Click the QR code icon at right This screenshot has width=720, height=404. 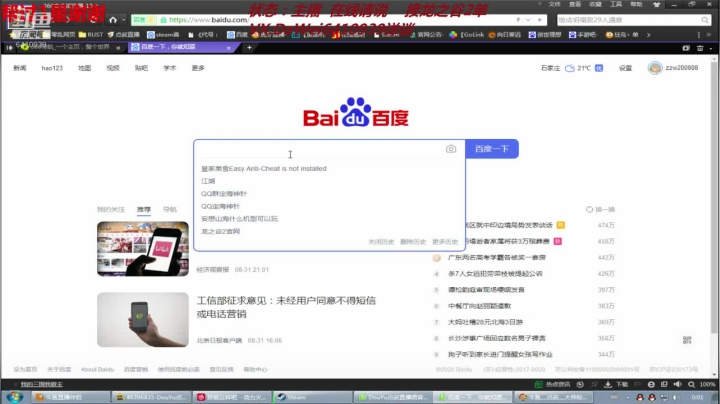[x=687, y=340]
